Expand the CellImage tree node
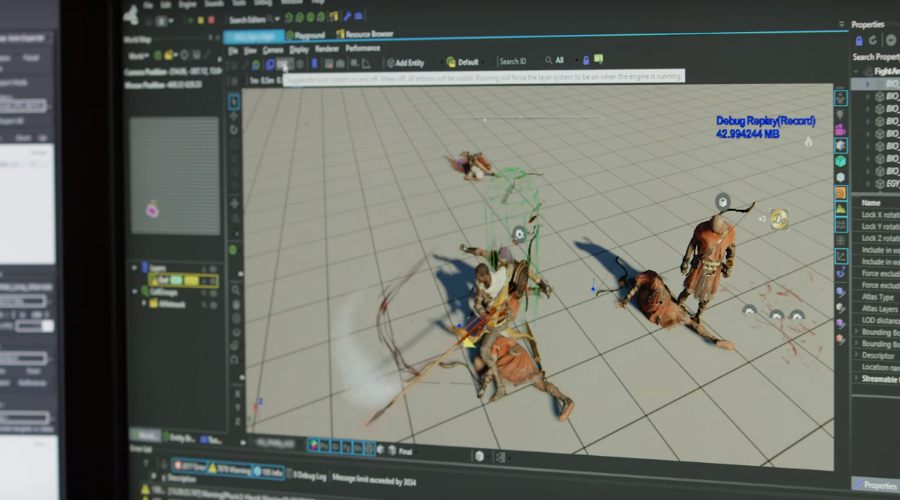The height and width of the screenshot is (500, 900). 134,292
